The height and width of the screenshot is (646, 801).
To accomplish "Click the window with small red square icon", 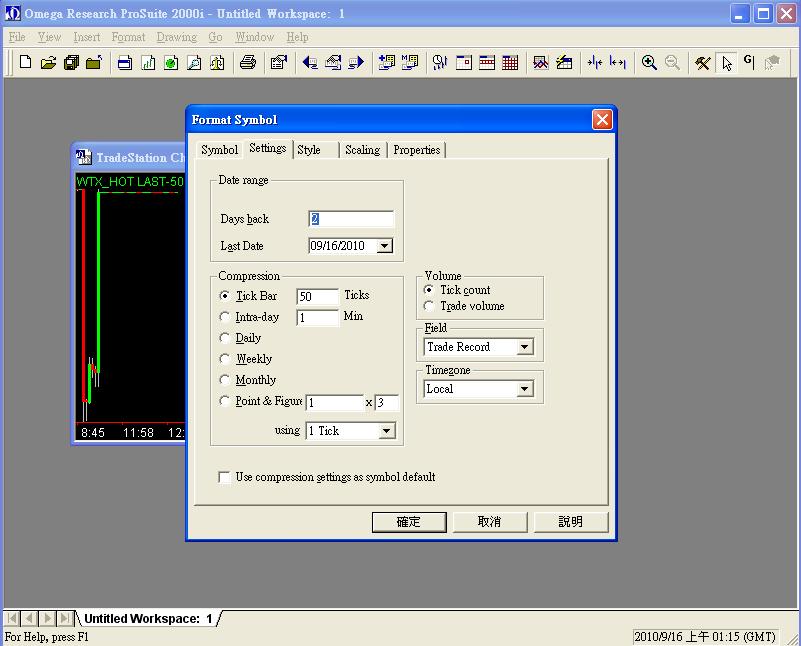I will coord(463,62).
